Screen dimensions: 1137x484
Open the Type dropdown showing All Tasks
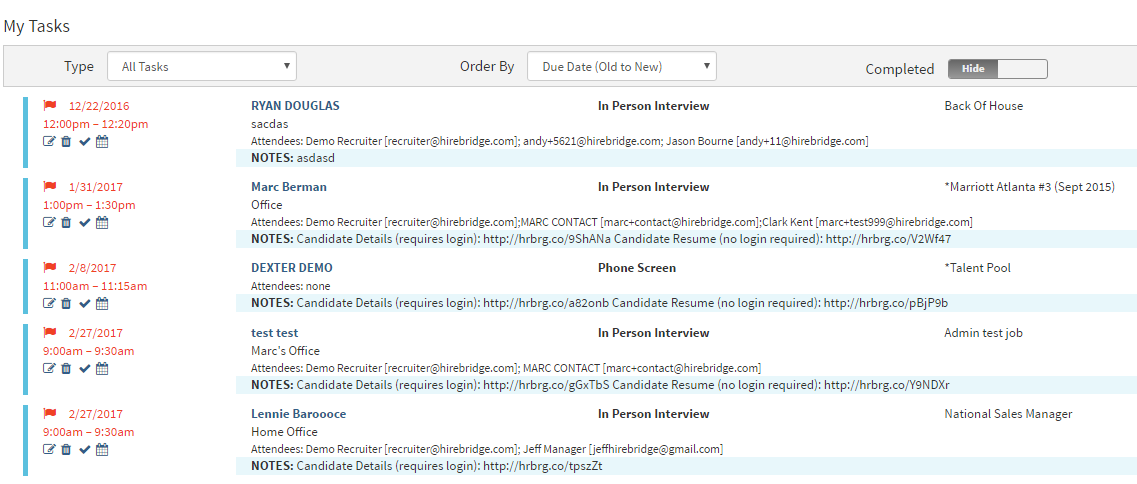(201, 67)
